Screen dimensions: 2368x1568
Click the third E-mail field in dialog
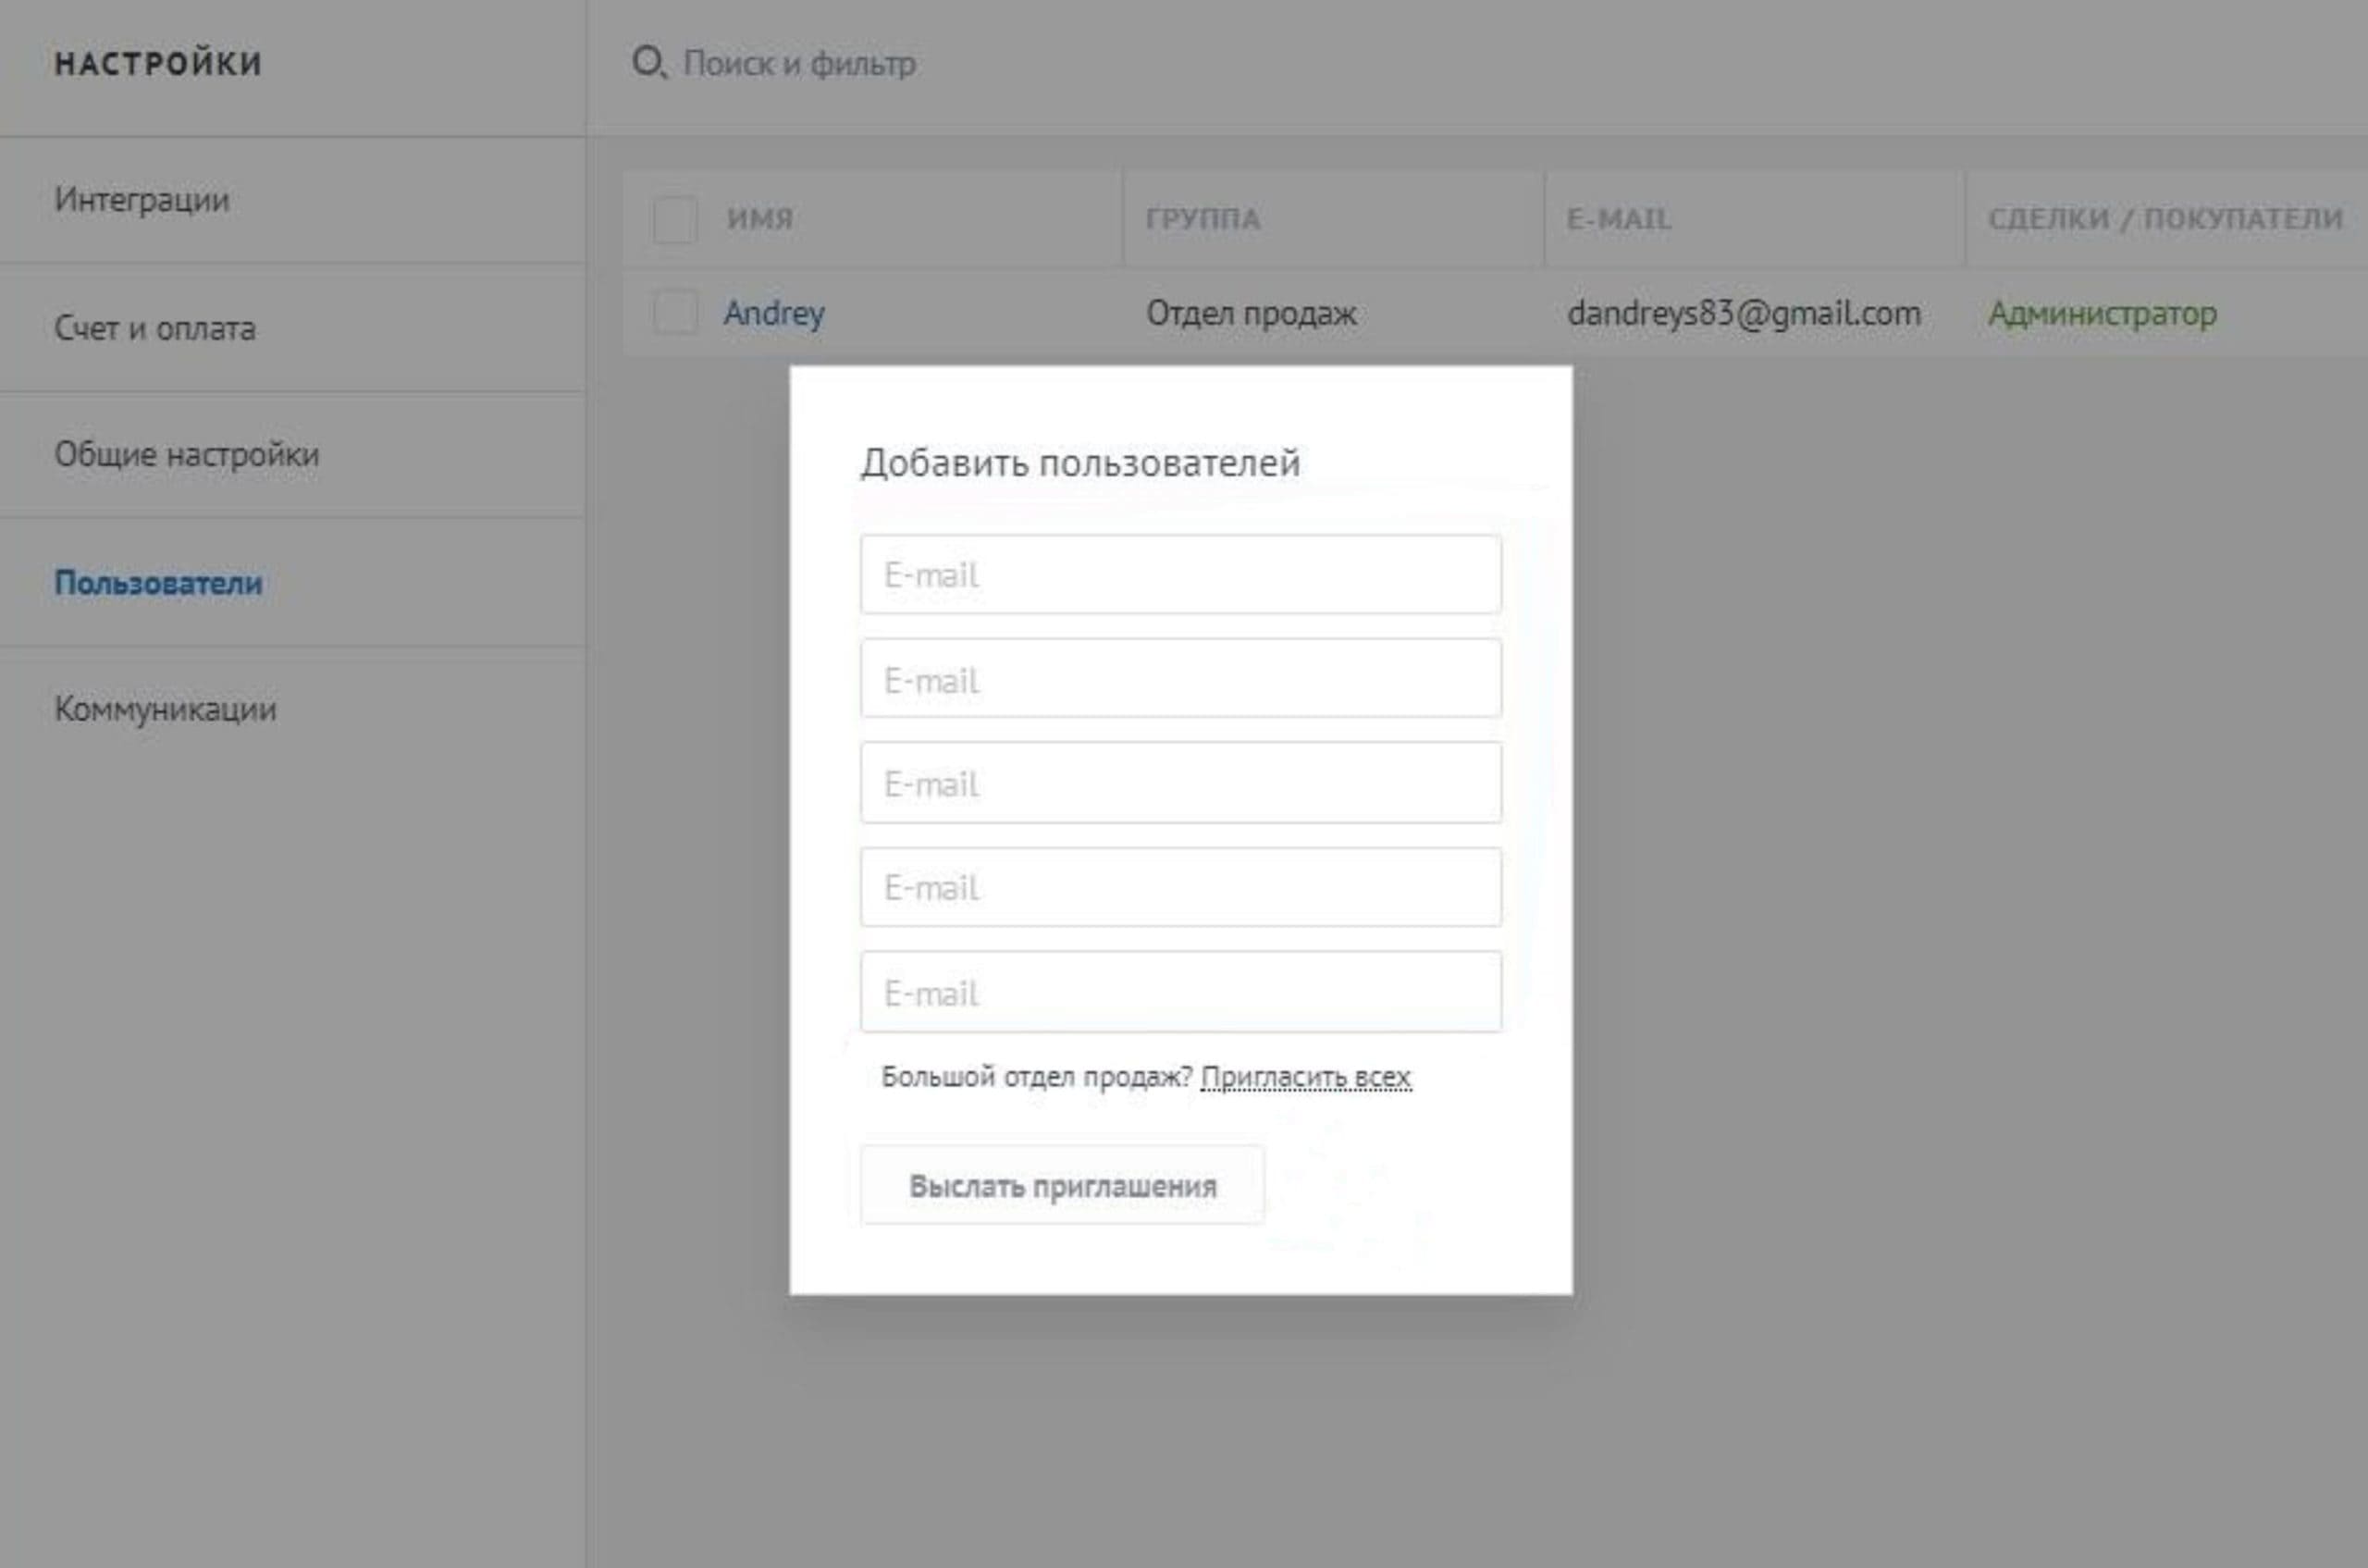coord(1180,783)
